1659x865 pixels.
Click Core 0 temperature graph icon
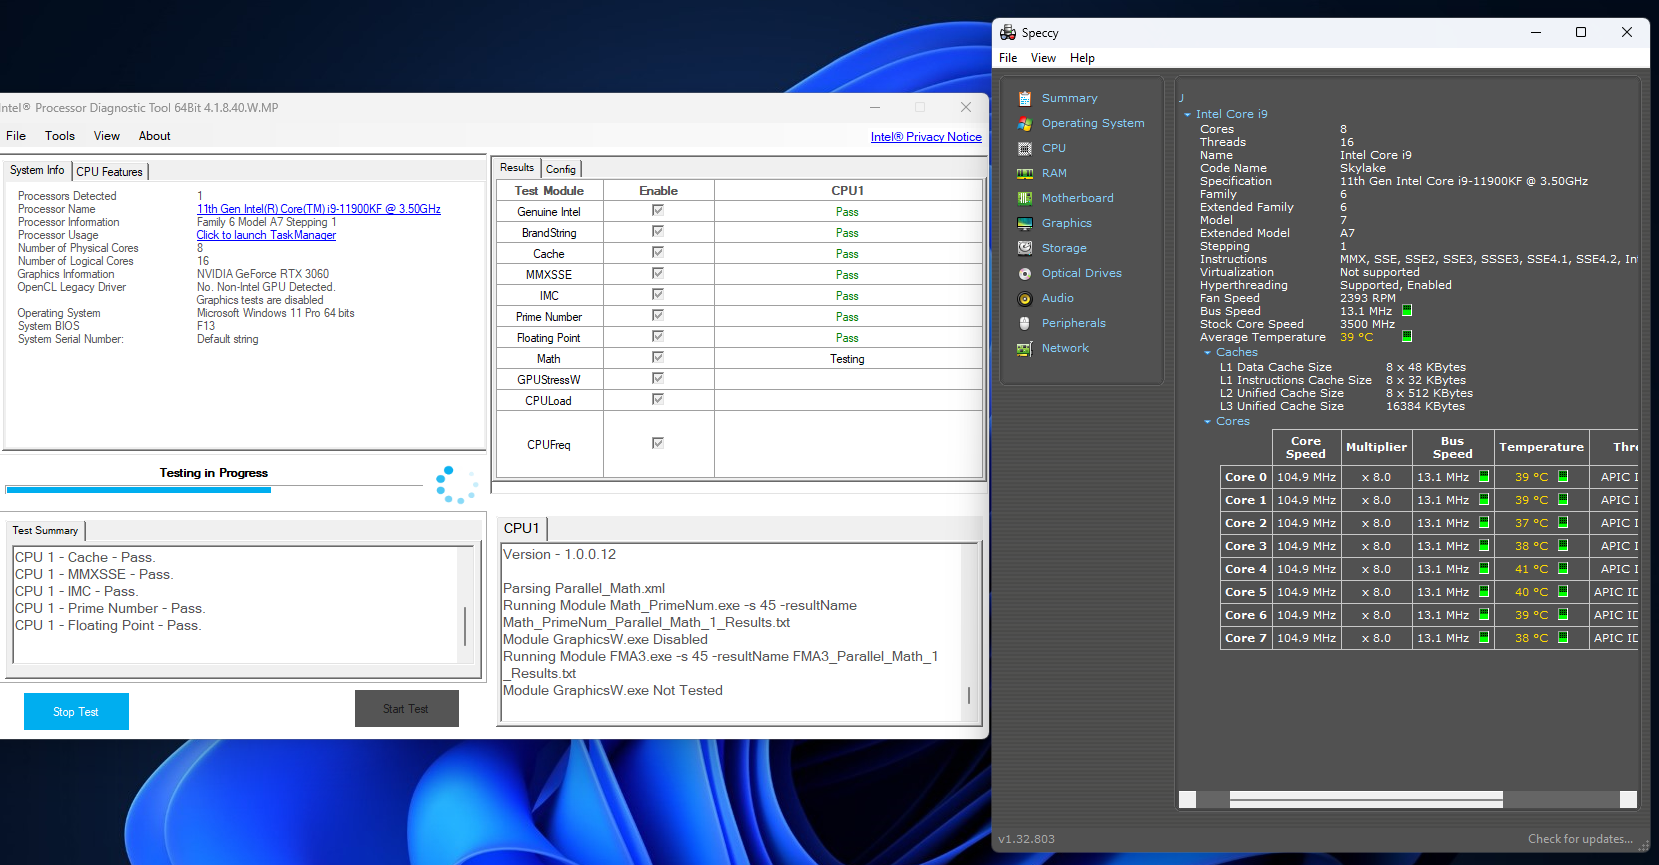point(1563,477)
